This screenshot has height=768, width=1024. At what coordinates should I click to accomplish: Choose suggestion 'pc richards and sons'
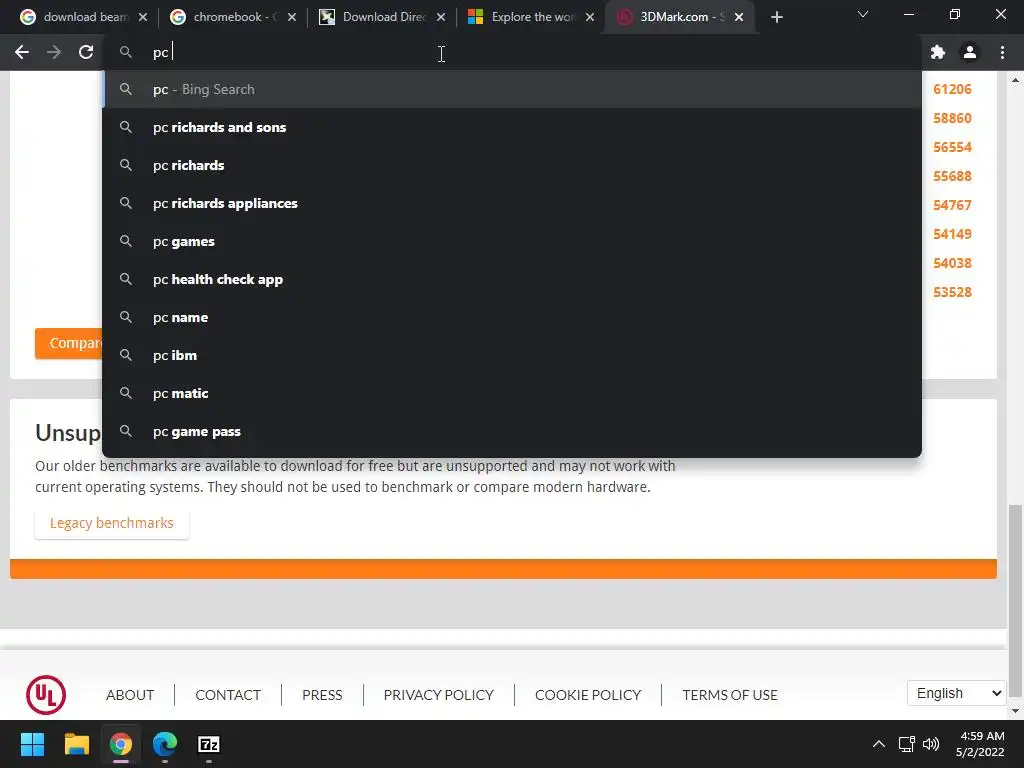[x=512, y=127]
